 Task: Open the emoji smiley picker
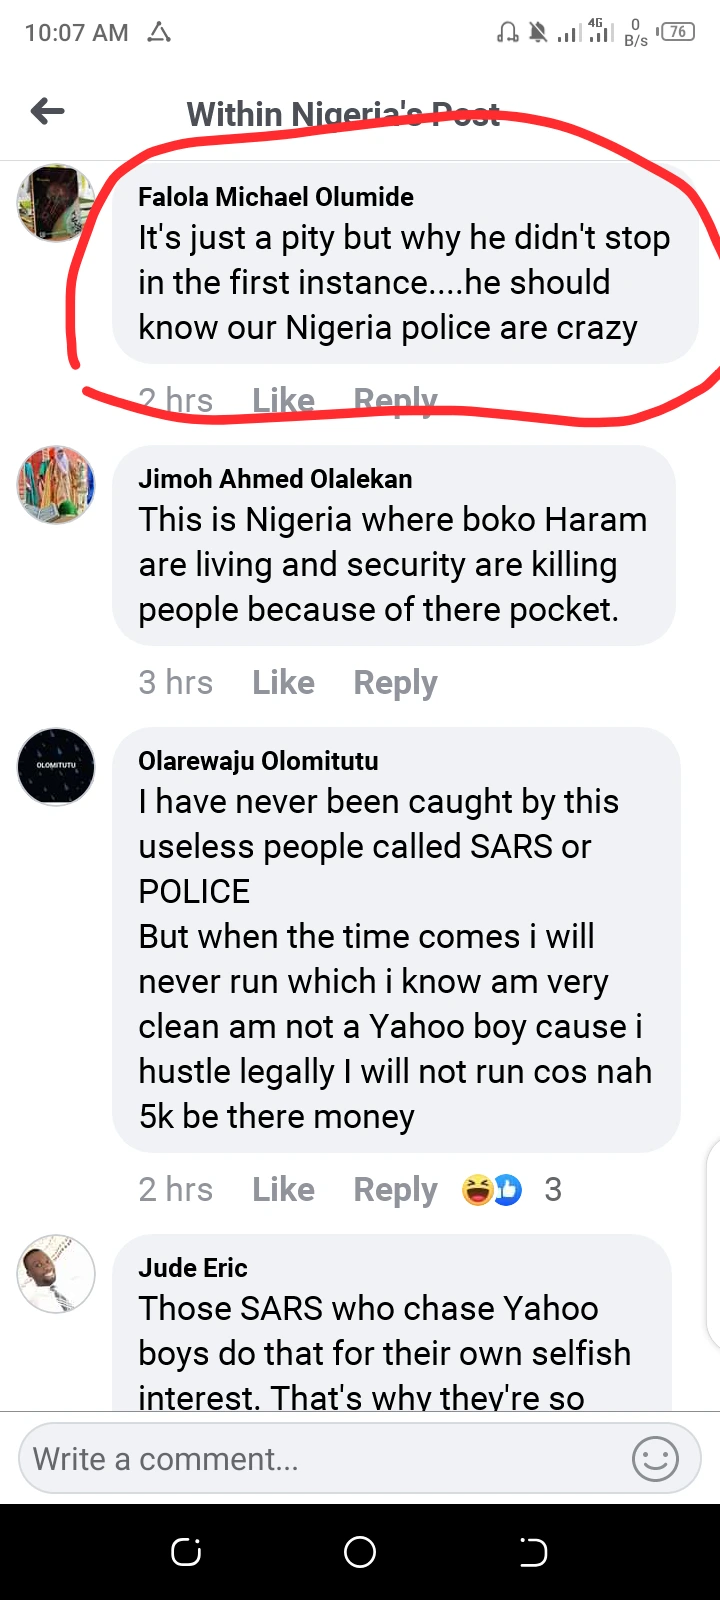click(655, 1459)
